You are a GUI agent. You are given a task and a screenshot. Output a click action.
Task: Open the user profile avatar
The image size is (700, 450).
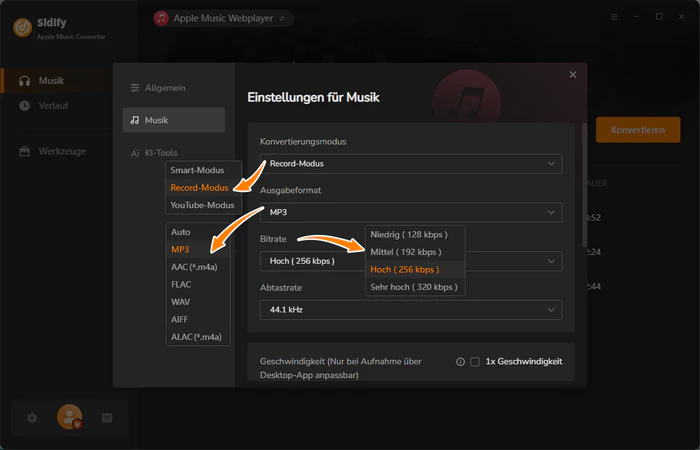coord(69,417)
